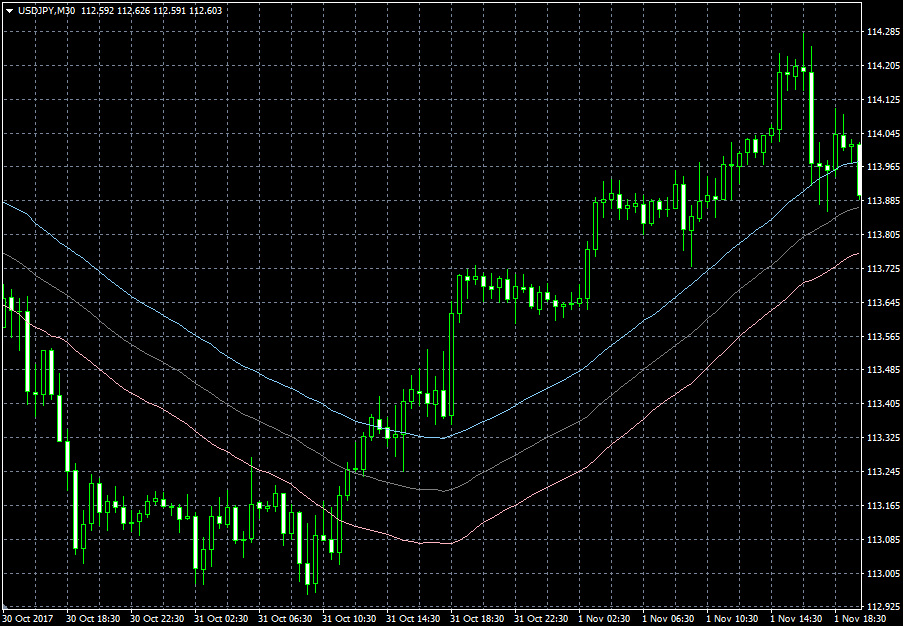Click the 31 Oct 10:30 time label
The image size is (904, 627).
(349, 618)
